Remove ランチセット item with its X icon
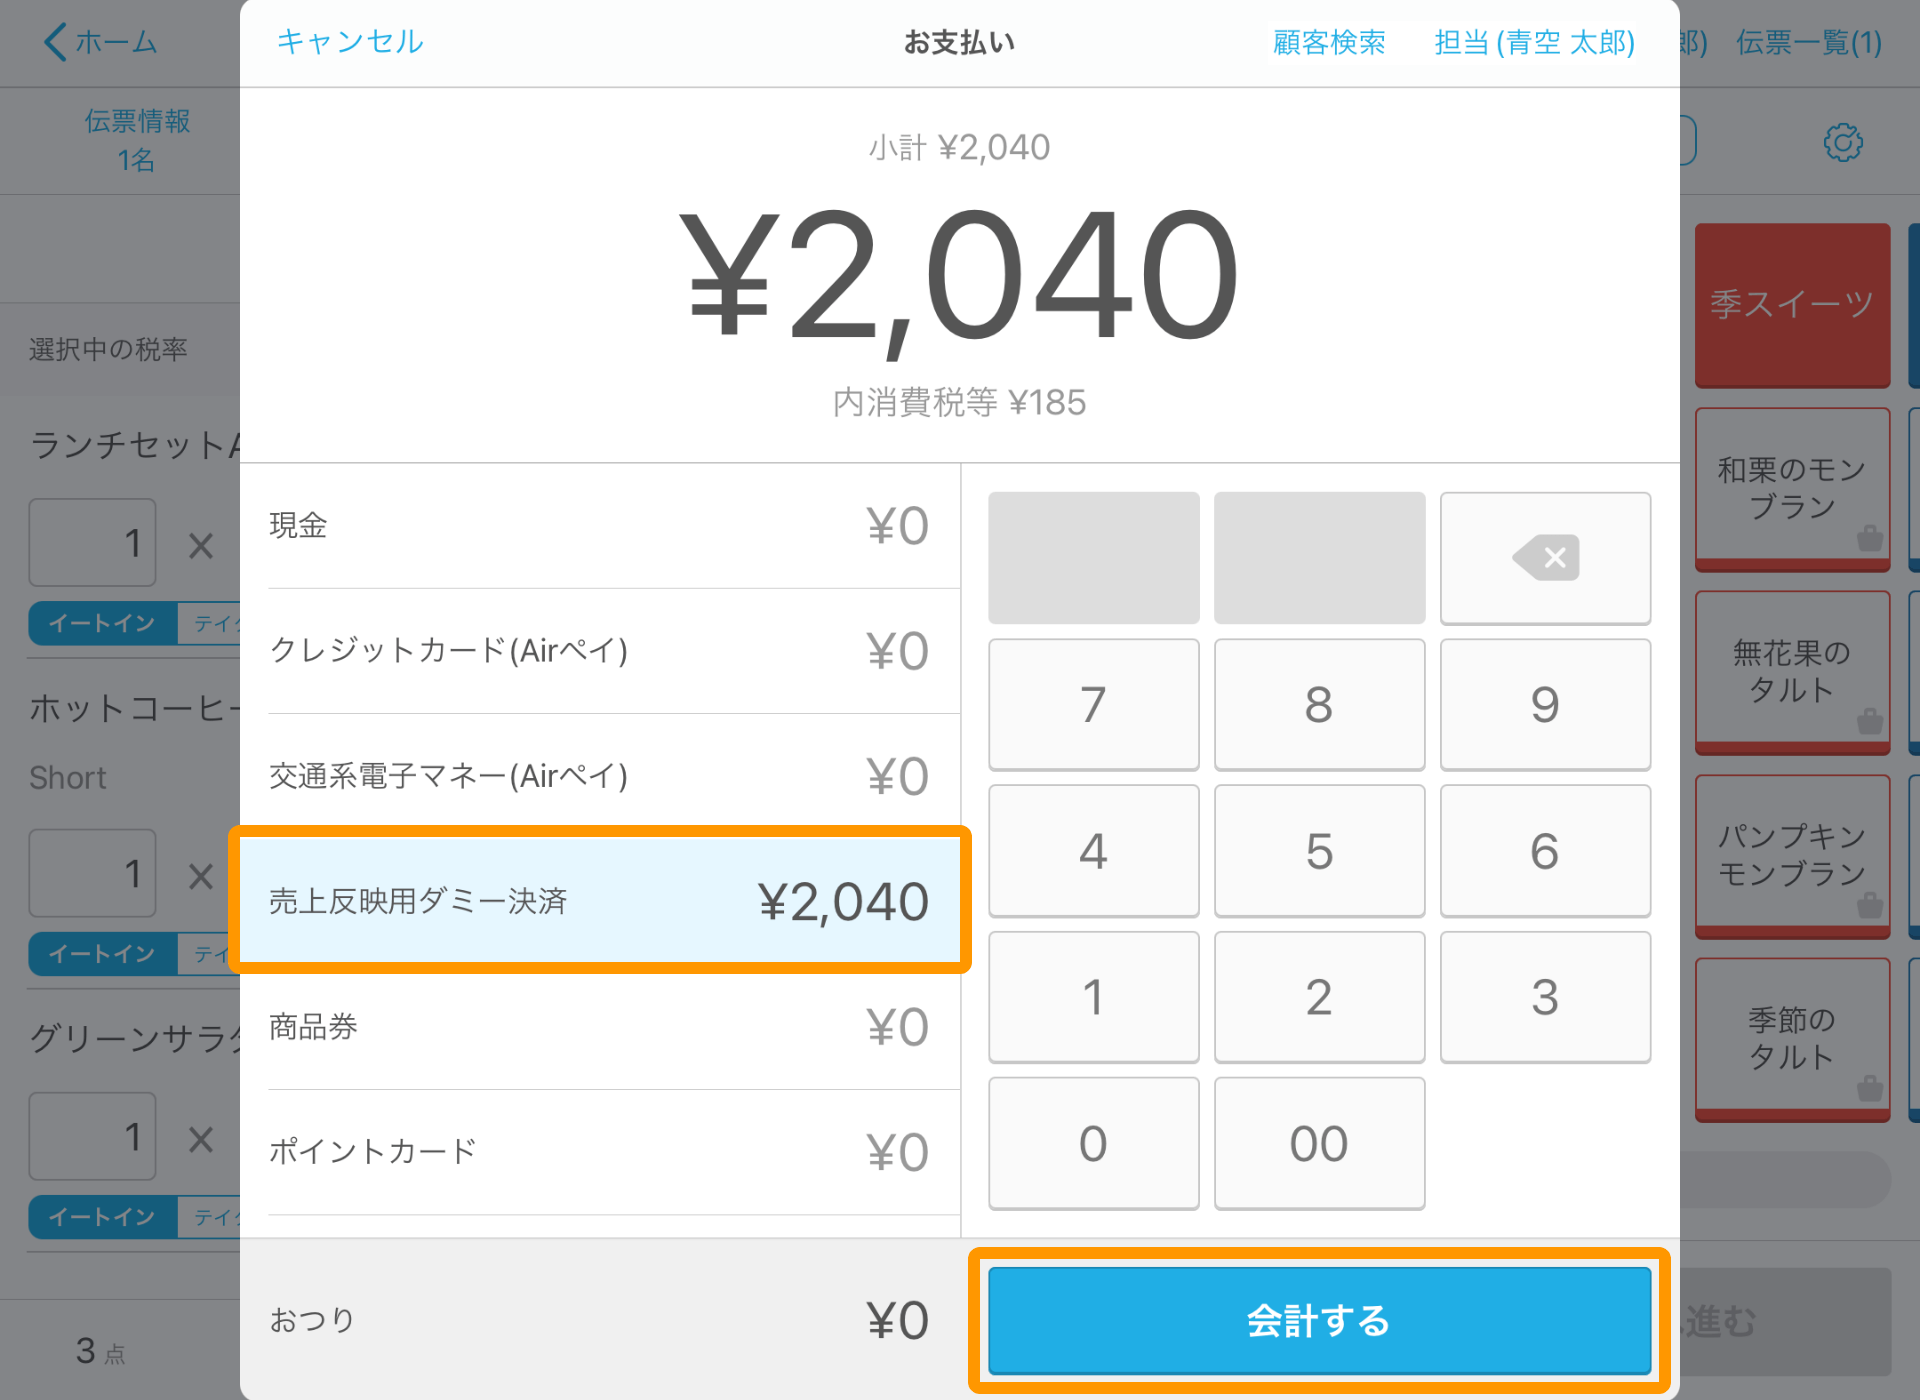The height and width of the screenshot is (1400, 1920). point(201,545)
